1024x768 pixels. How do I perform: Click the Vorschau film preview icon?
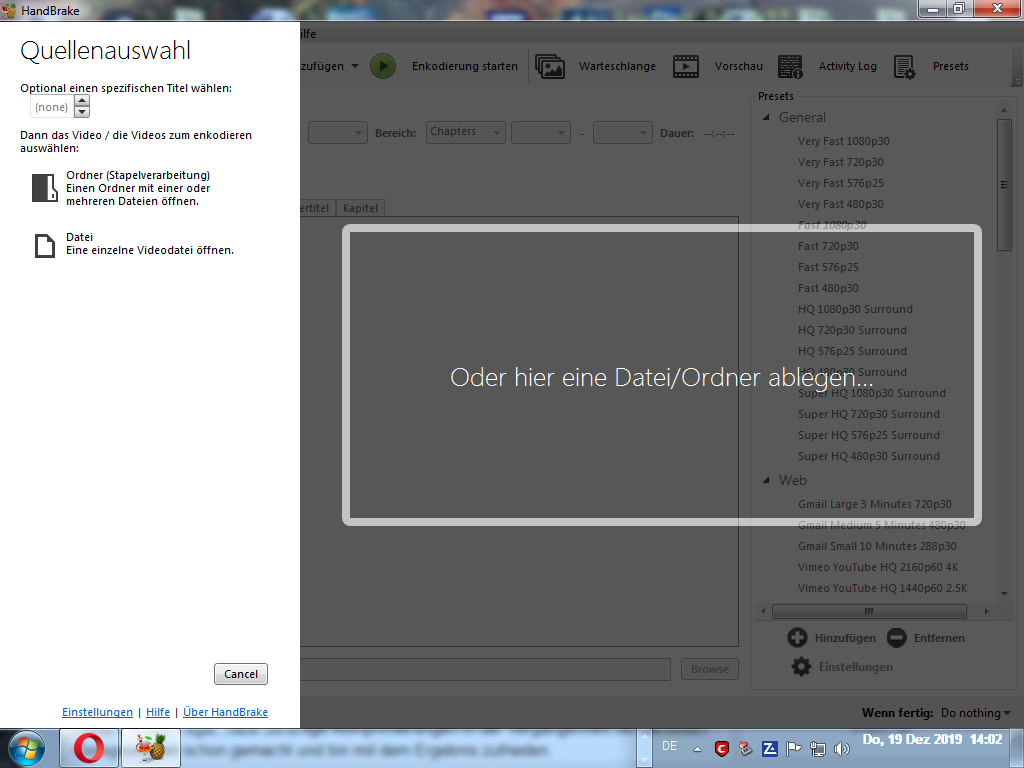click(686, 66)
